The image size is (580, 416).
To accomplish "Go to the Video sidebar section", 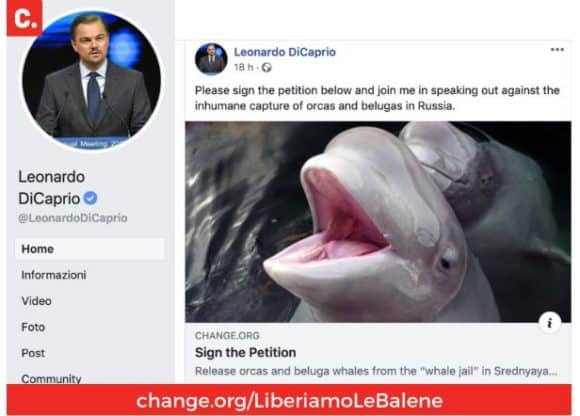I will click(36, 301).
